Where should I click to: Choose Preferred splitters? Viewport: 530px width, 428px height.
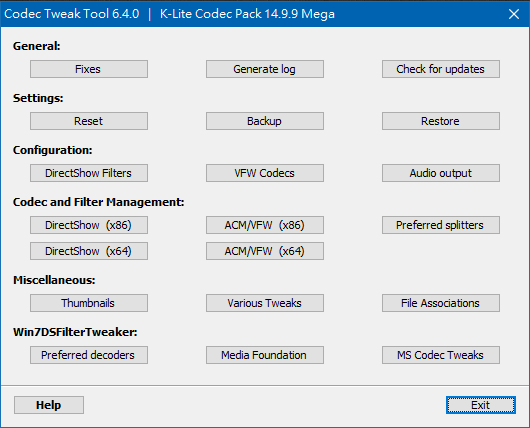[441, 225]
